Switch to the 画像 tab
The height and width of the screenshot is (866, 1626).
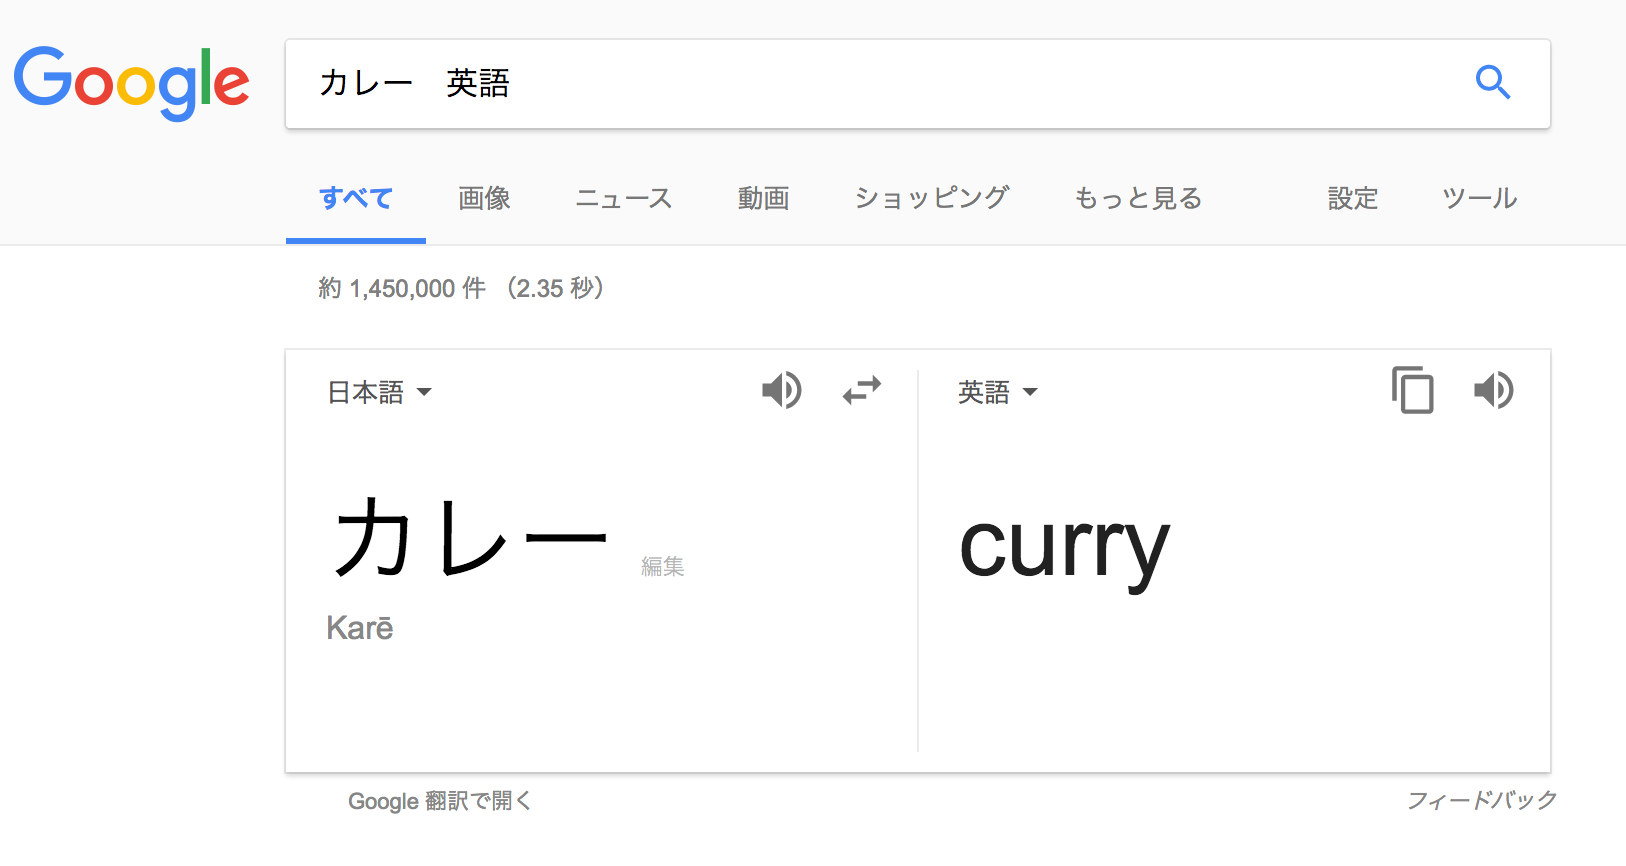coord(484,198)
